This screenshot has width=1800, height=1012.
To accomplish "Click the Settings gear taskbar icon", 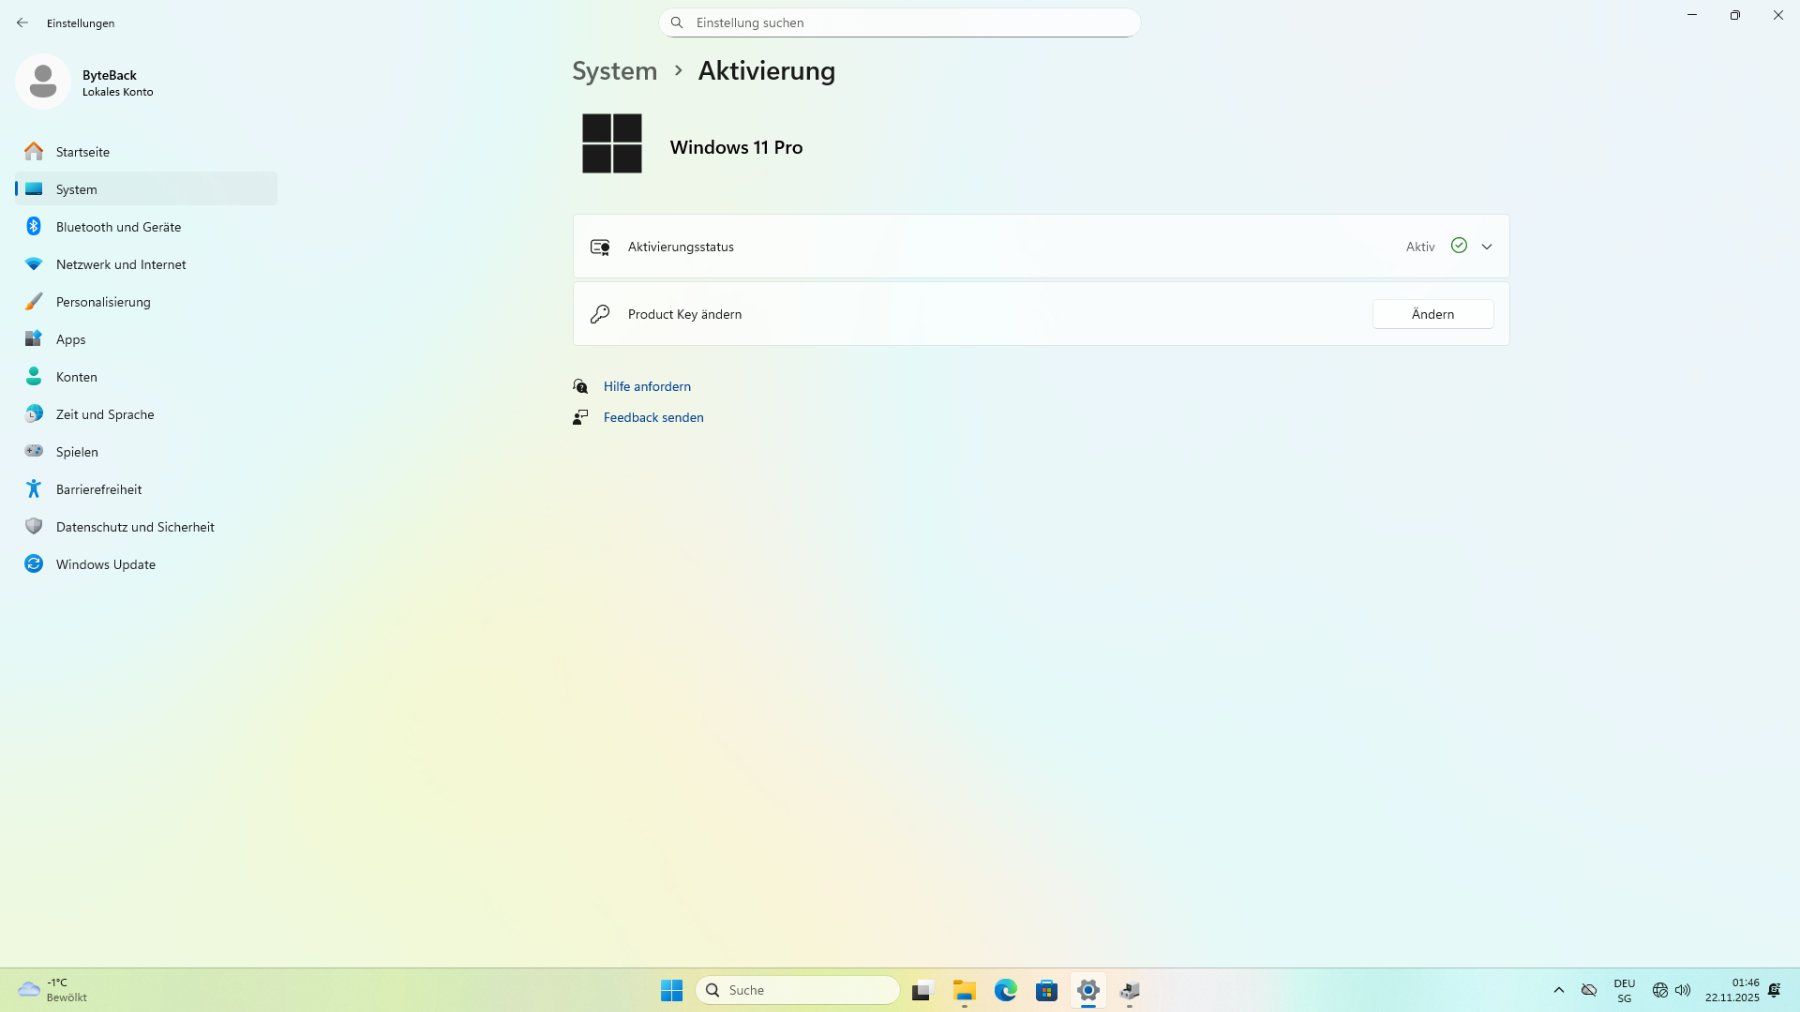I will [1088, 990].
